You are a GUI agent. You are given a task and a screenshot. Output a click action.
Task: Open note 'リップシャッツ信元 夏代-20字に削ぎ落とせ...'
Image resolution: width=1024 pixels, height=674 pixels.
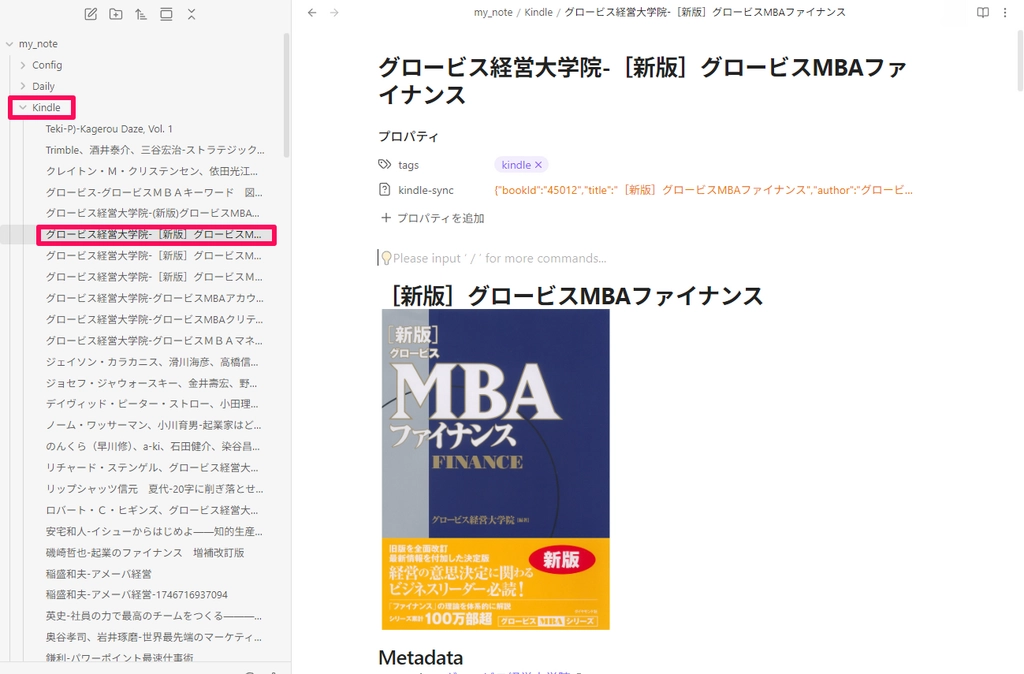(154, 489)
